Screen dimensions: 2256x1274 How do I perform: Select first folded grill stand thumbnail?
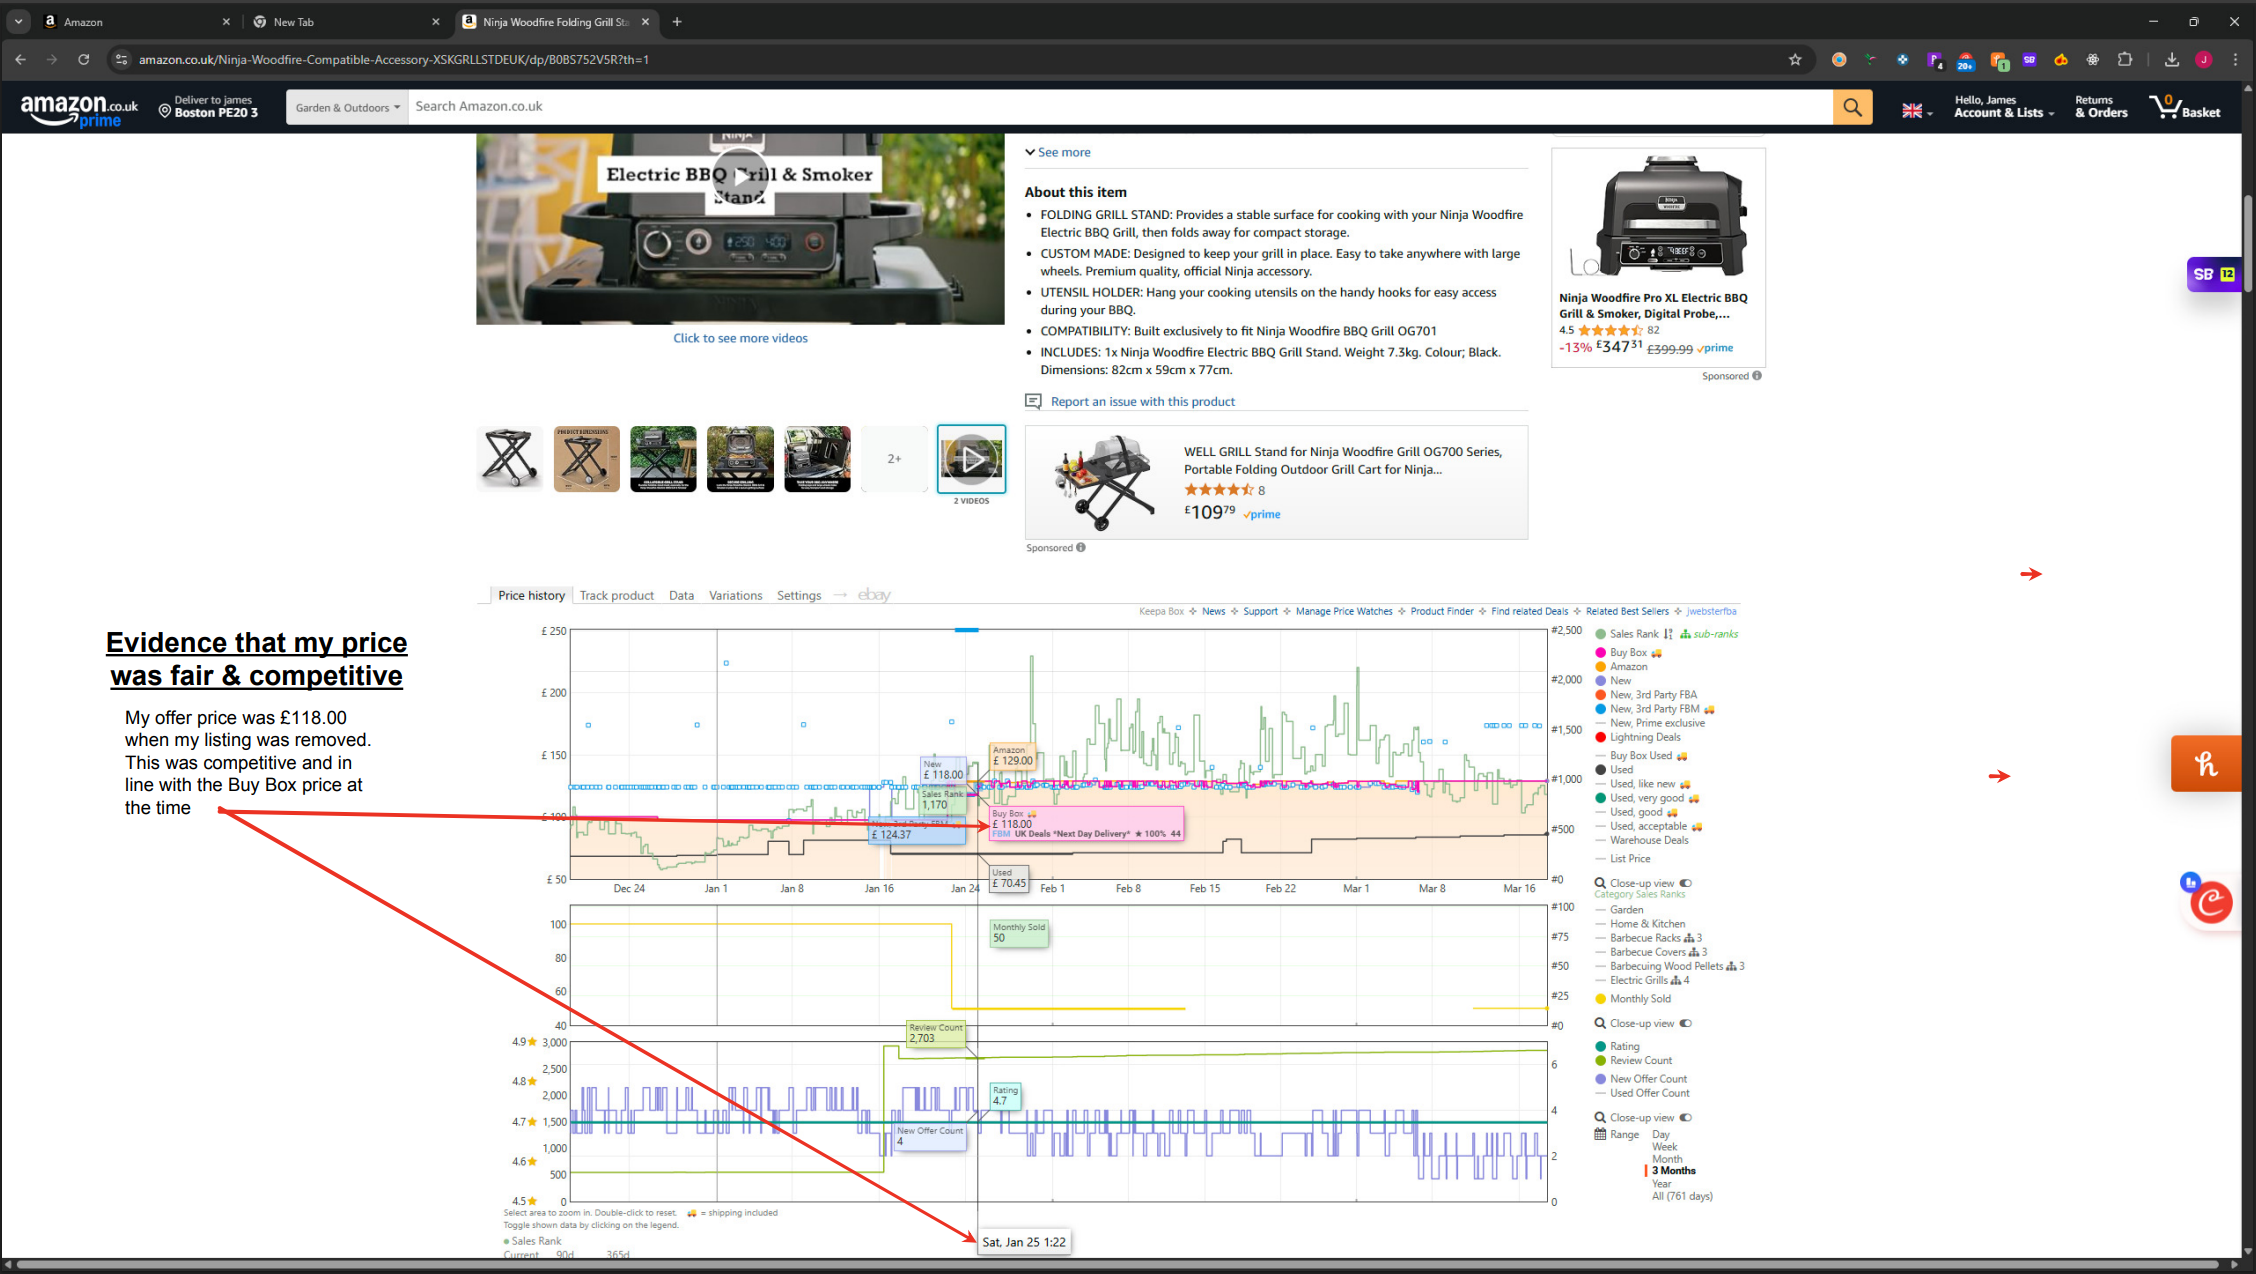[509, 459]
